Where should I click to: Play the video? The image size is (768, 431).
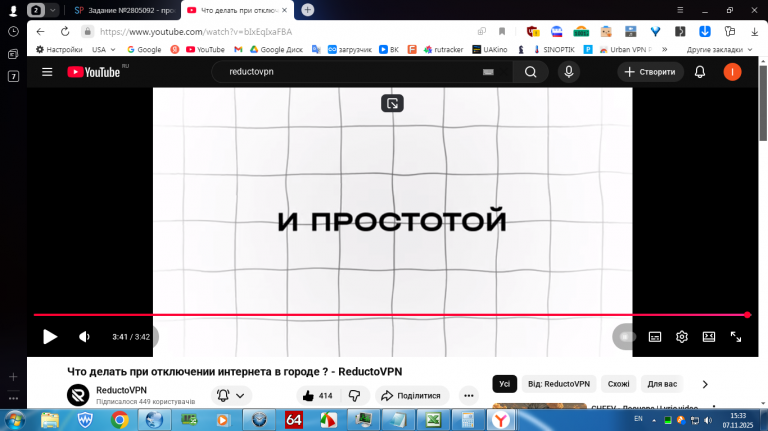(x=50, y=337)
